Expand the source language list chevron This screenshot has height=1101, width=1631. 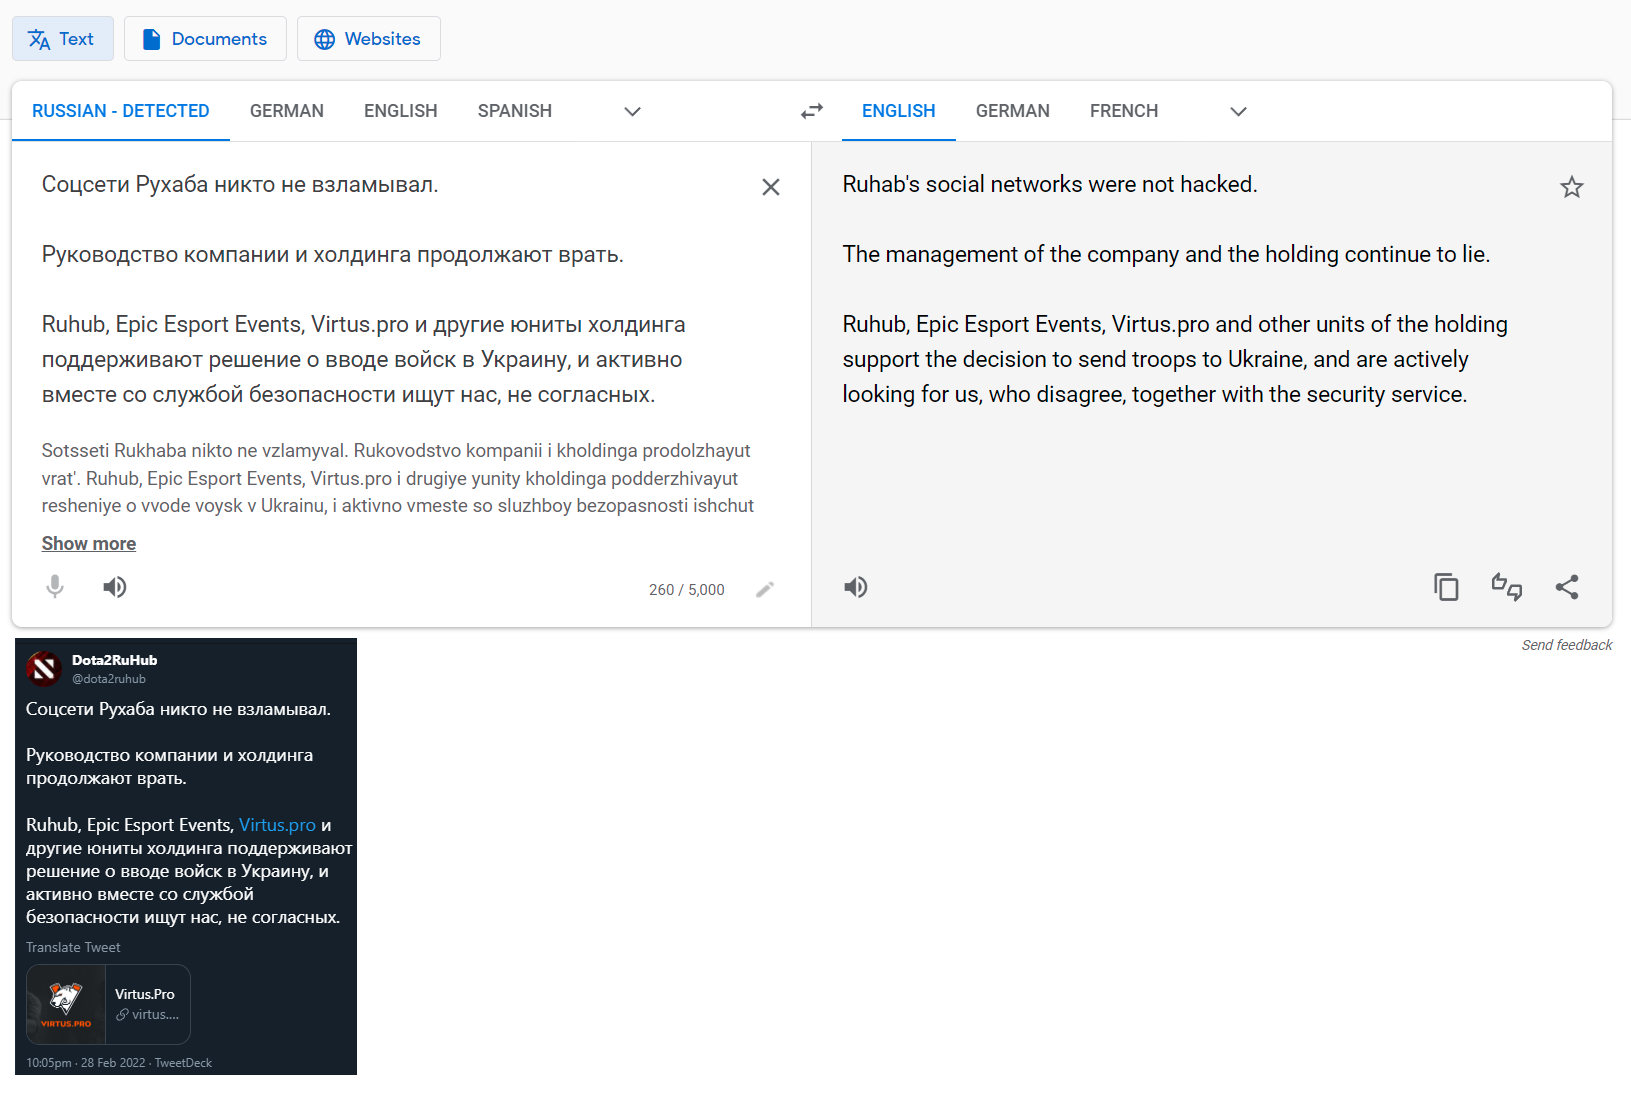pos(632,111)
